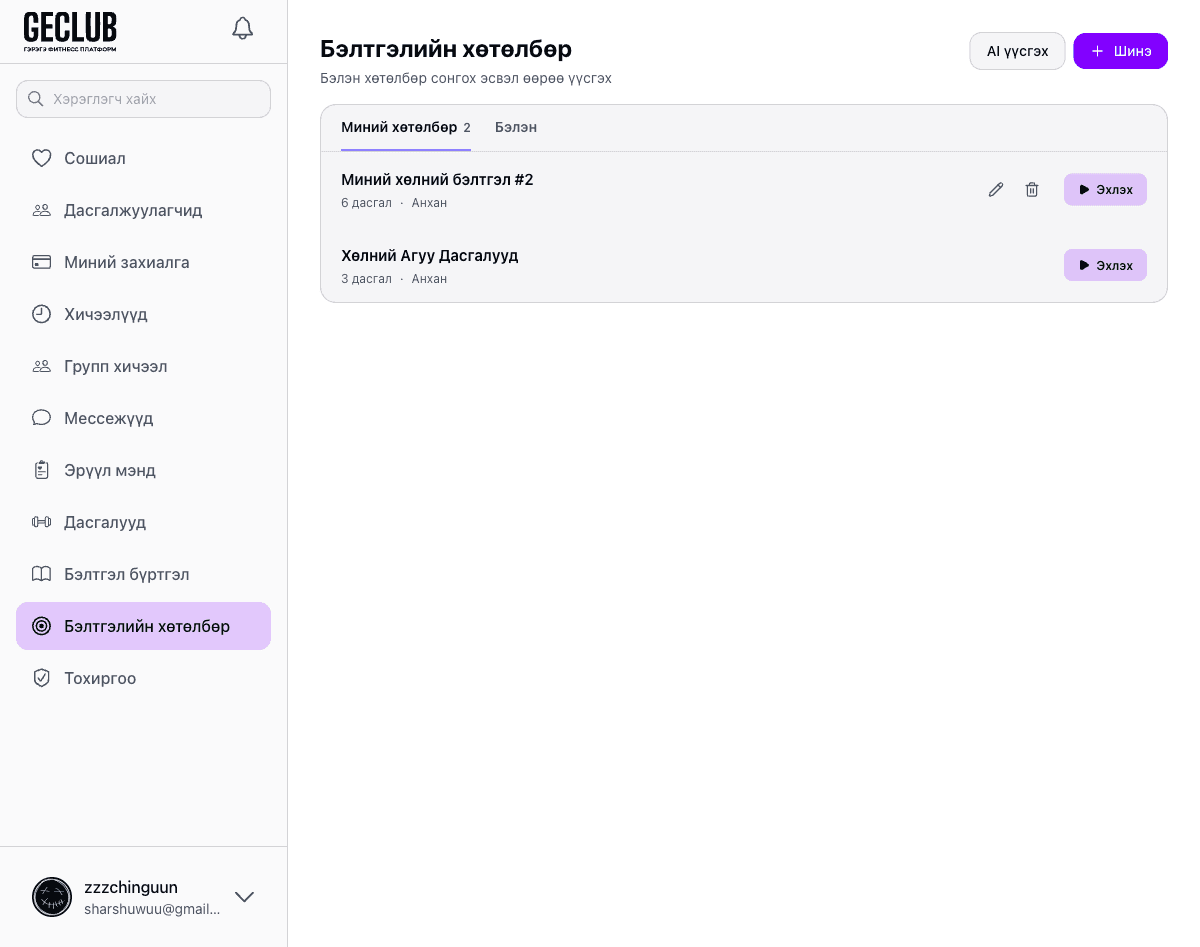Click pencil edit icon for Миний хөлний бэлтгэл #2
Image resolution: width=1200 pixels, height=947 pixels.
(x=996, y=190)
